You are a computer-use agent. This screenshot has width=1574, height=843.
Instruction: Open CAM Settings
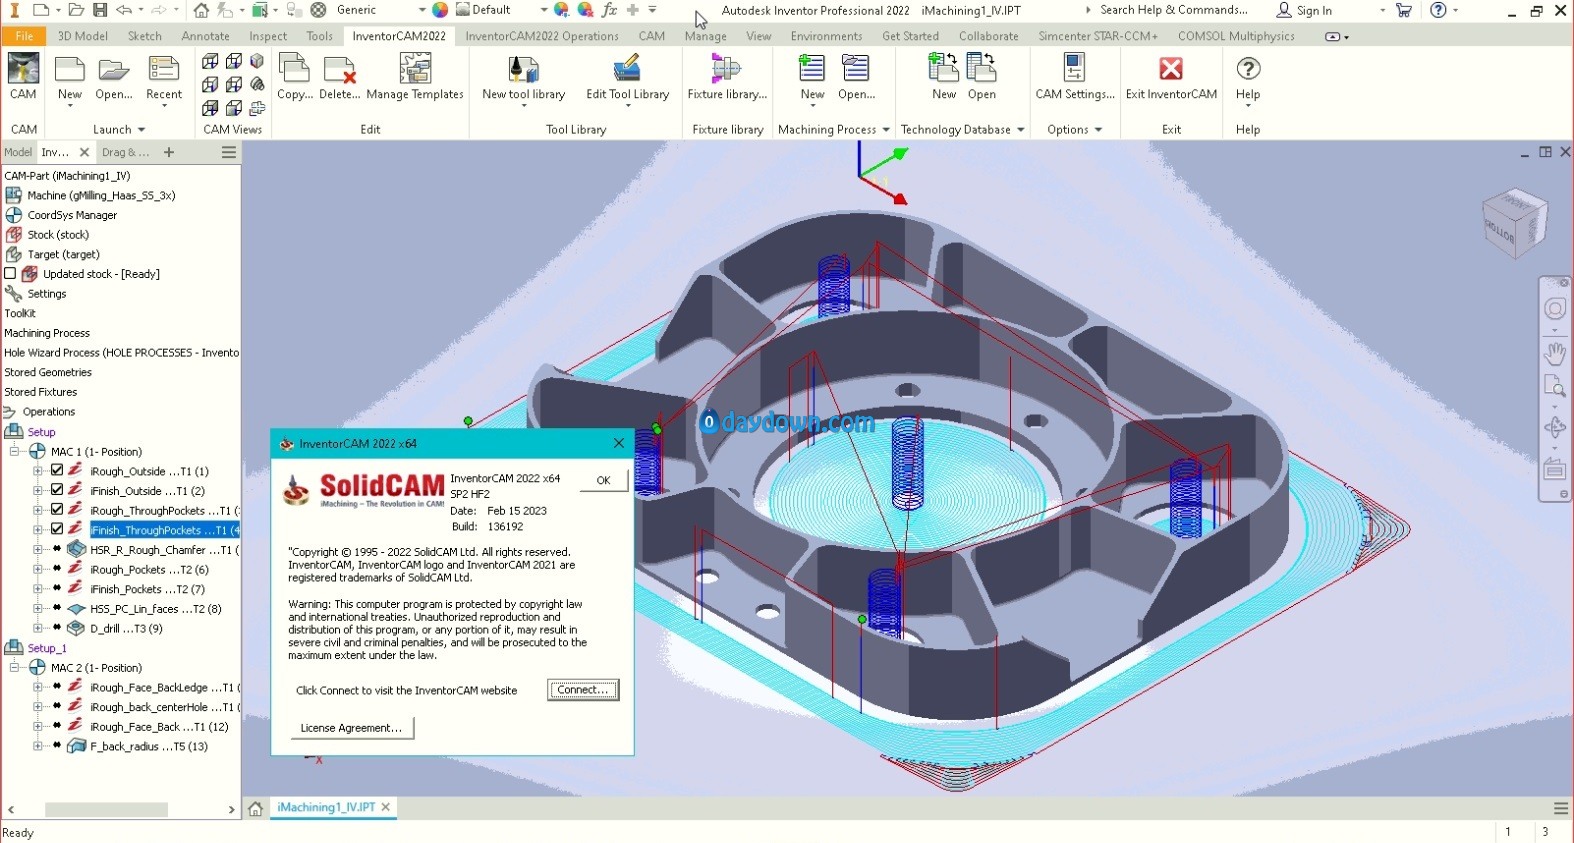tap(1075, 78)
